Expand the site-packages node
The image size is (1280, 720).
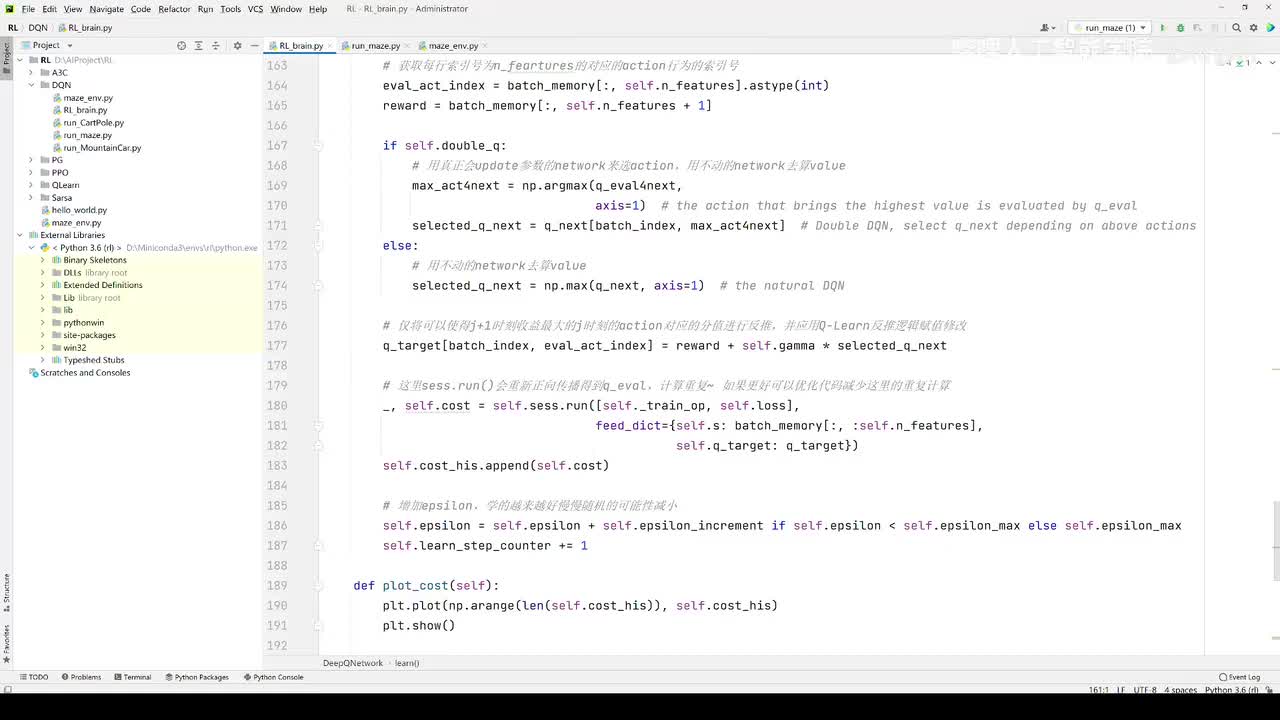coord(43,335)
